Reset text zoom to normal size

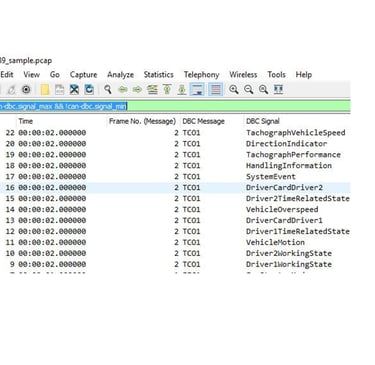coord(263,89)
